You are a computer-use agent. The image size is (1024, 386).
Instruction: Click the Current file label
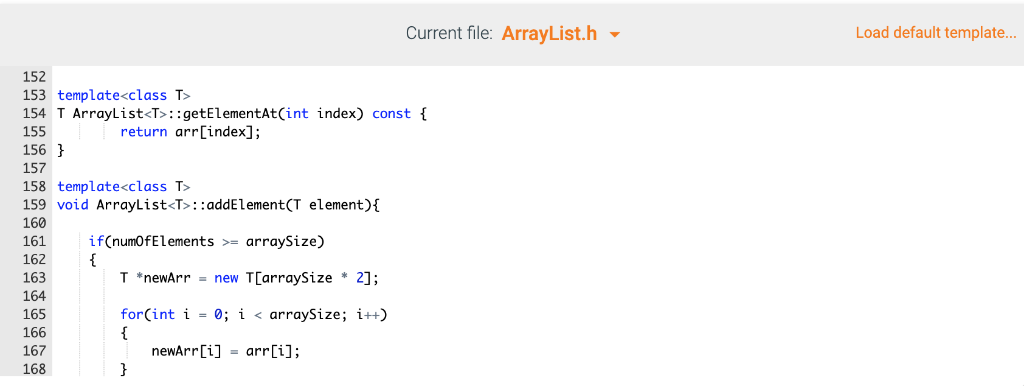pyautogui.click(x=449, y=33)
